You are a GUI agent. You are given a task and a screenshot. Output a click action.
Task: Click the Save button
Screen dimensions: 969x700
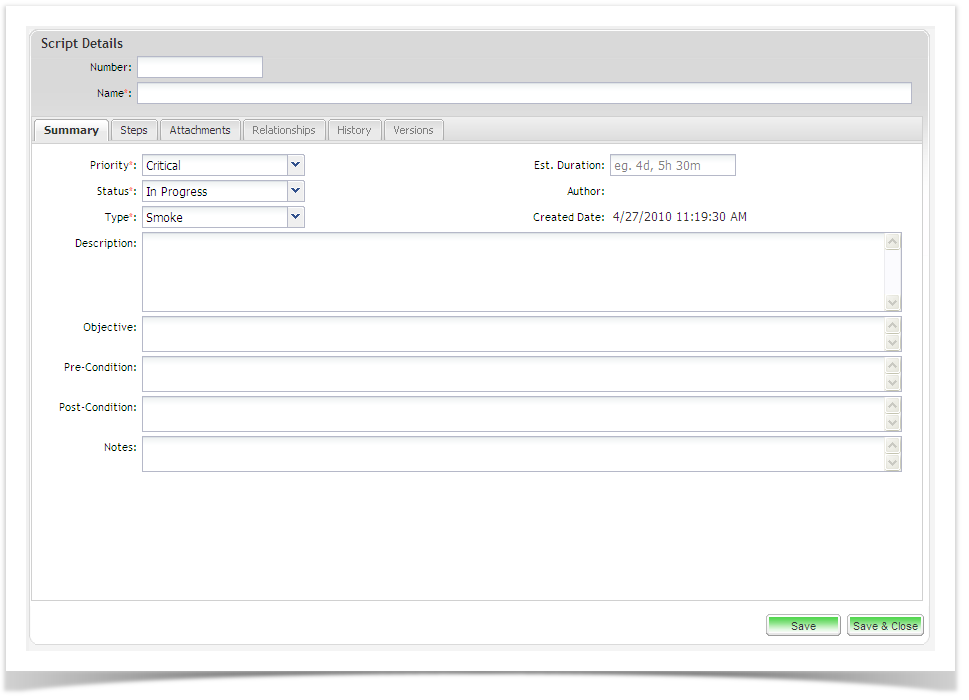pyautogui.click(x=803, y=626)
